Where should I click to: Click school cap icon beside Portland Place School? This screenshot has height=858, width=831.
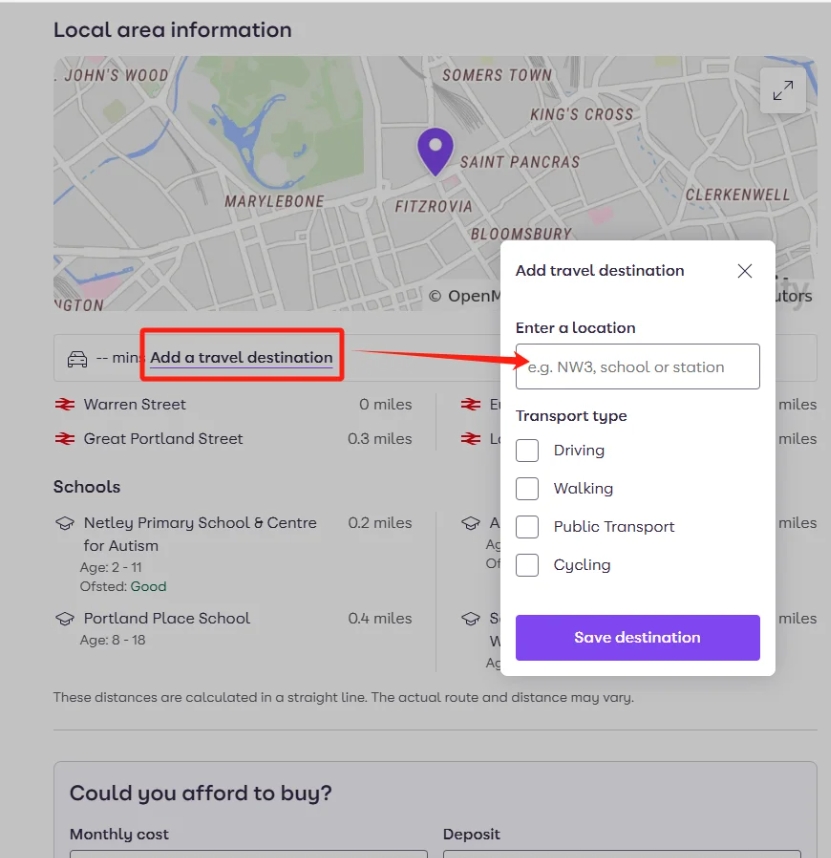pos(65,619)
